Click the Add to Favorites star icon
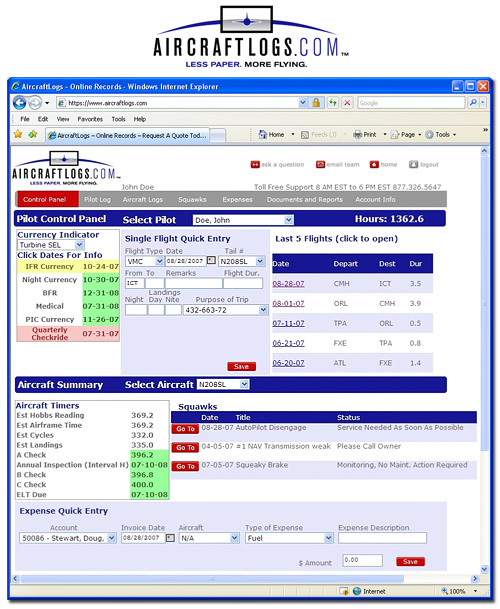The width and height of the screenshot is (500, 609). (x=33, y=134)
